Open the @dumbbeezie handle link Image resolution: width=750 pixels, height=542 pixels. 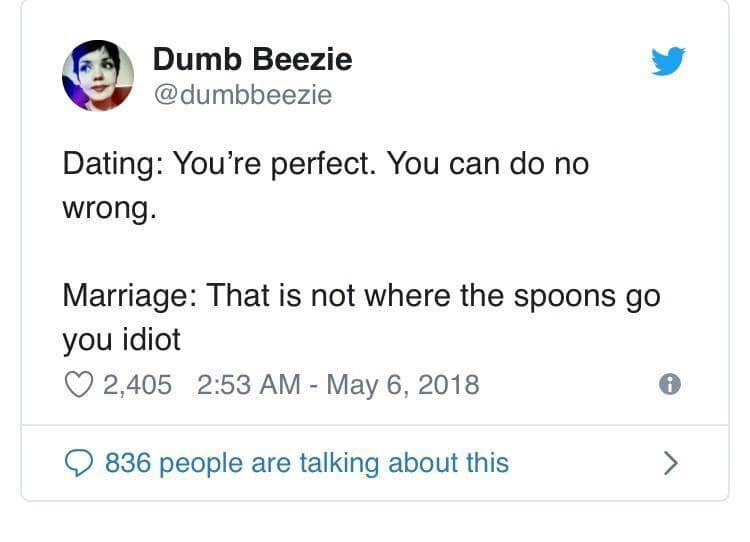tap(241, 95)
